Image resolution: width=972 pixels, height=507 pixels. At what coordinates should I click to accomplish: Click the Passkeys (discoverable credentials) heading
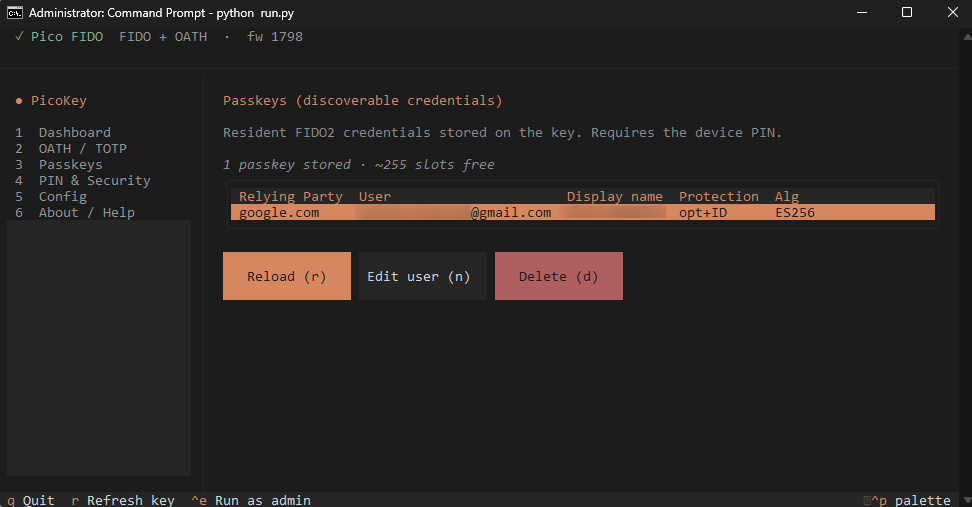363,100
